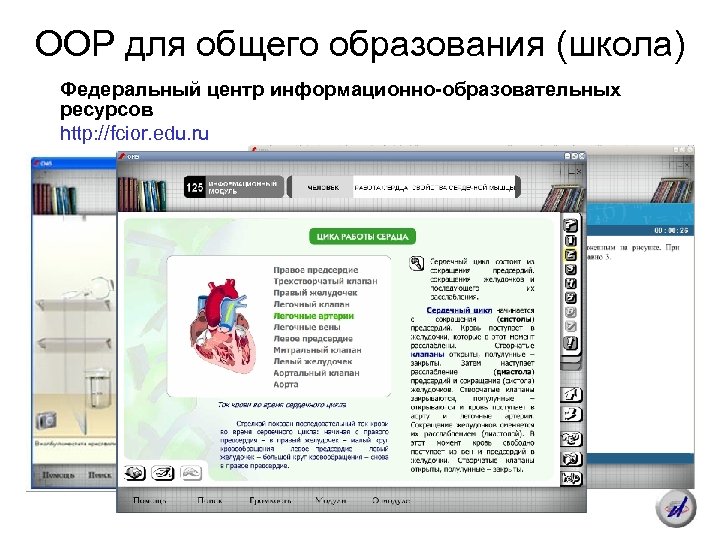Viewport: 720px width, 540px height.
Task: Follow the 'клапаны' link in the text
Action: tap(427, 354)
